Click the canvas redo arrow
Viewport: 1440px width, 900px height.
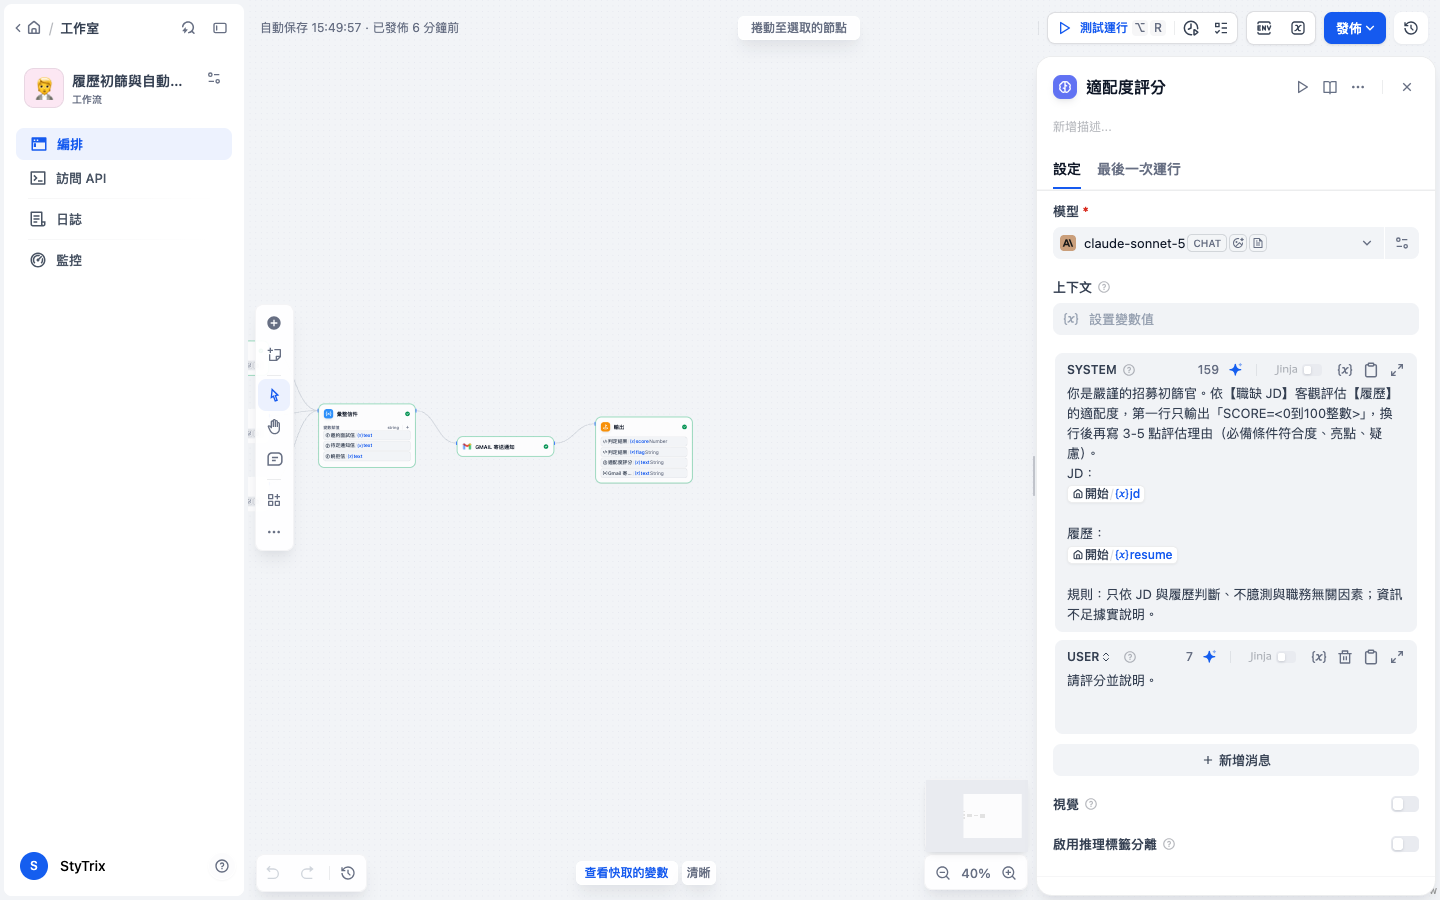(307, 873)
